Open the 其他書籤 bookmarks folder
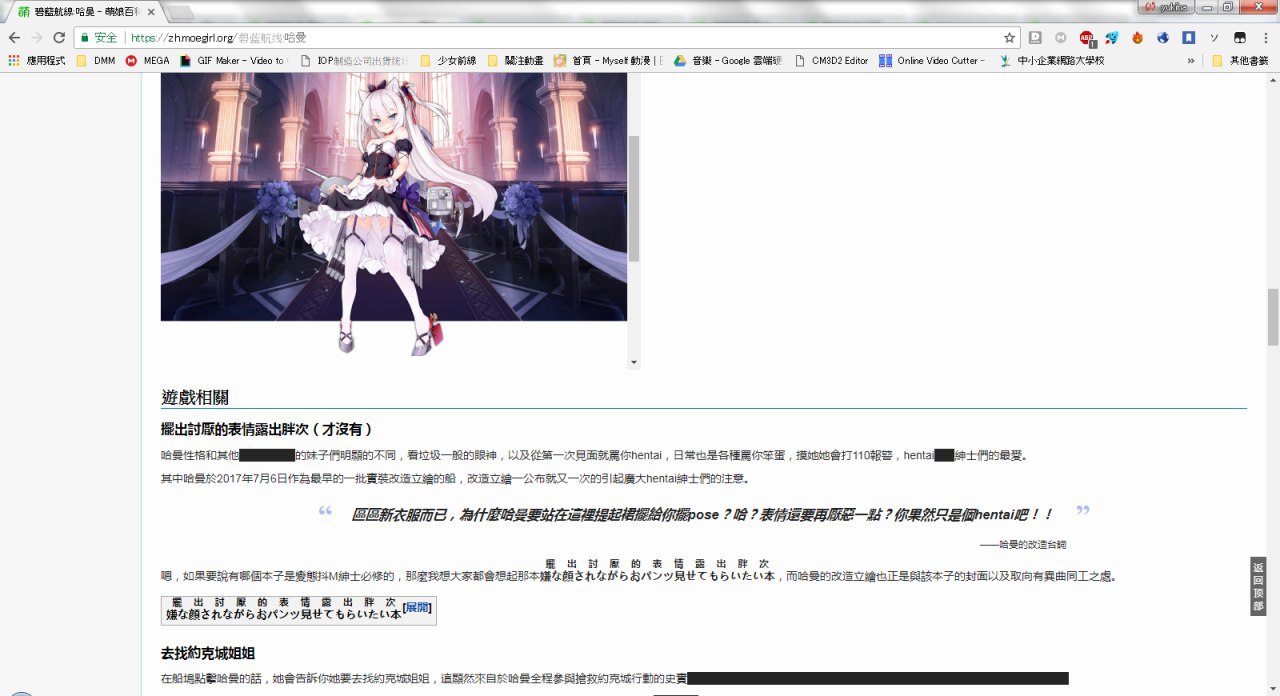The width and height of the screenshot is (1280, 696). (x=1239, y=61)
